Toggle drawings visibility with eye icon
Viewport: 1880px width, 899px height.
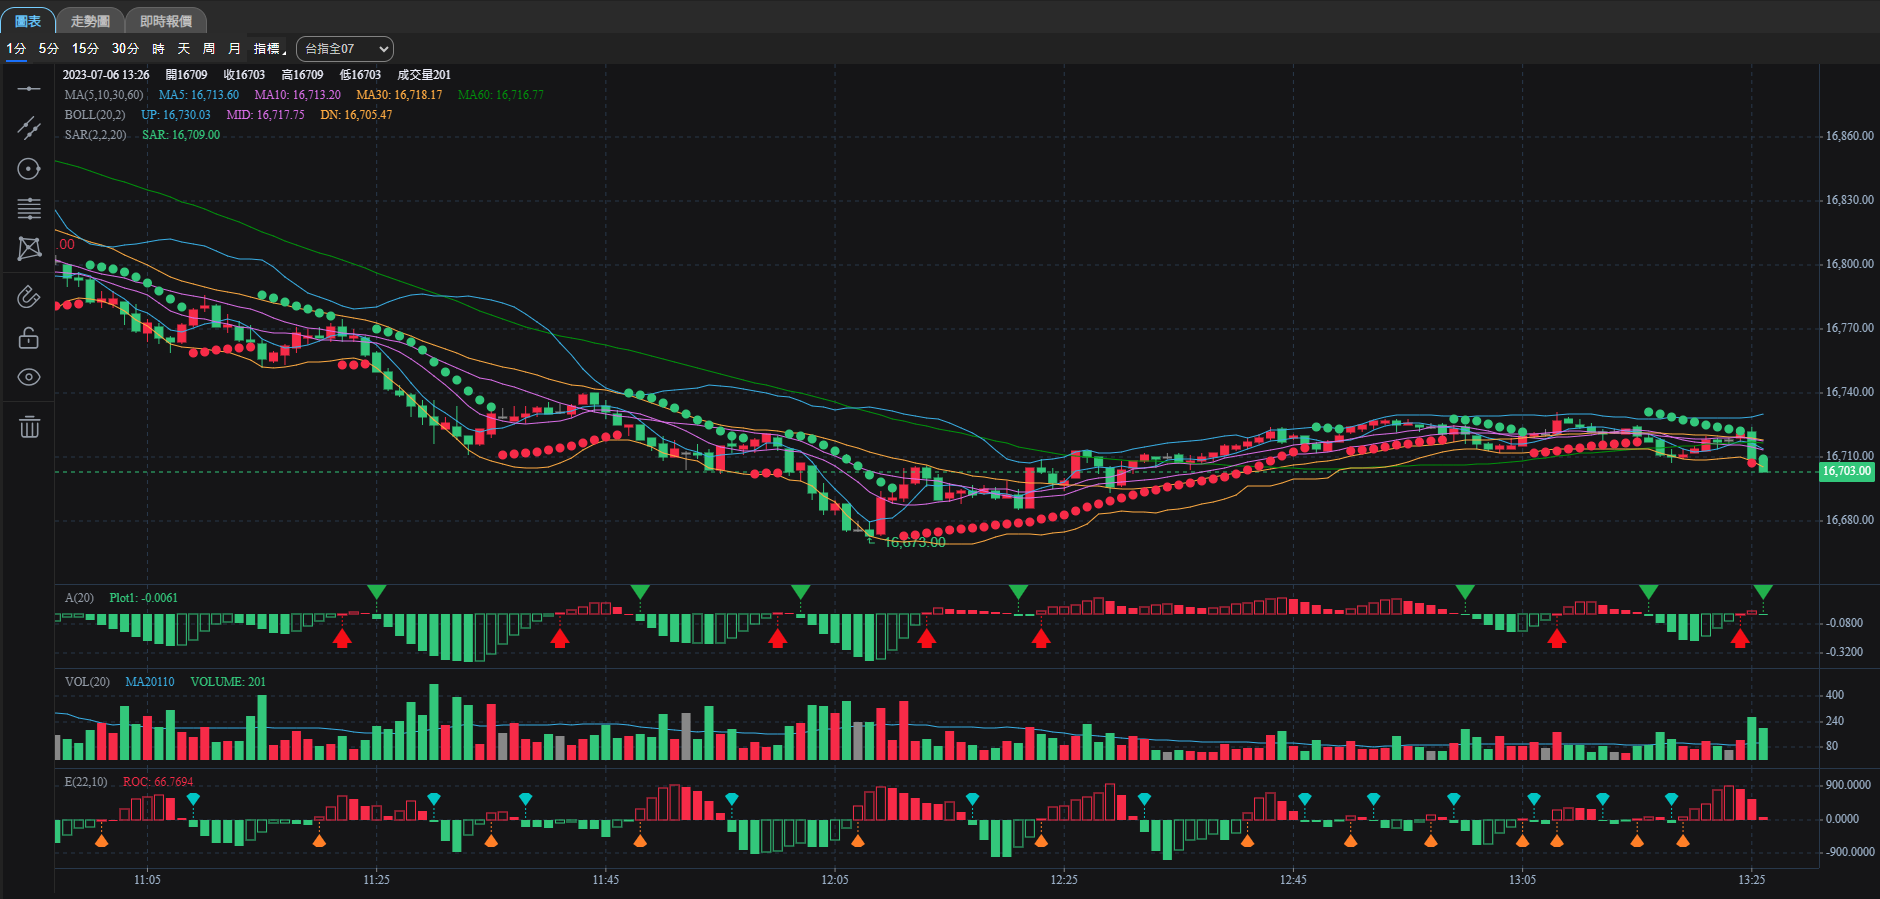point(29,377)
